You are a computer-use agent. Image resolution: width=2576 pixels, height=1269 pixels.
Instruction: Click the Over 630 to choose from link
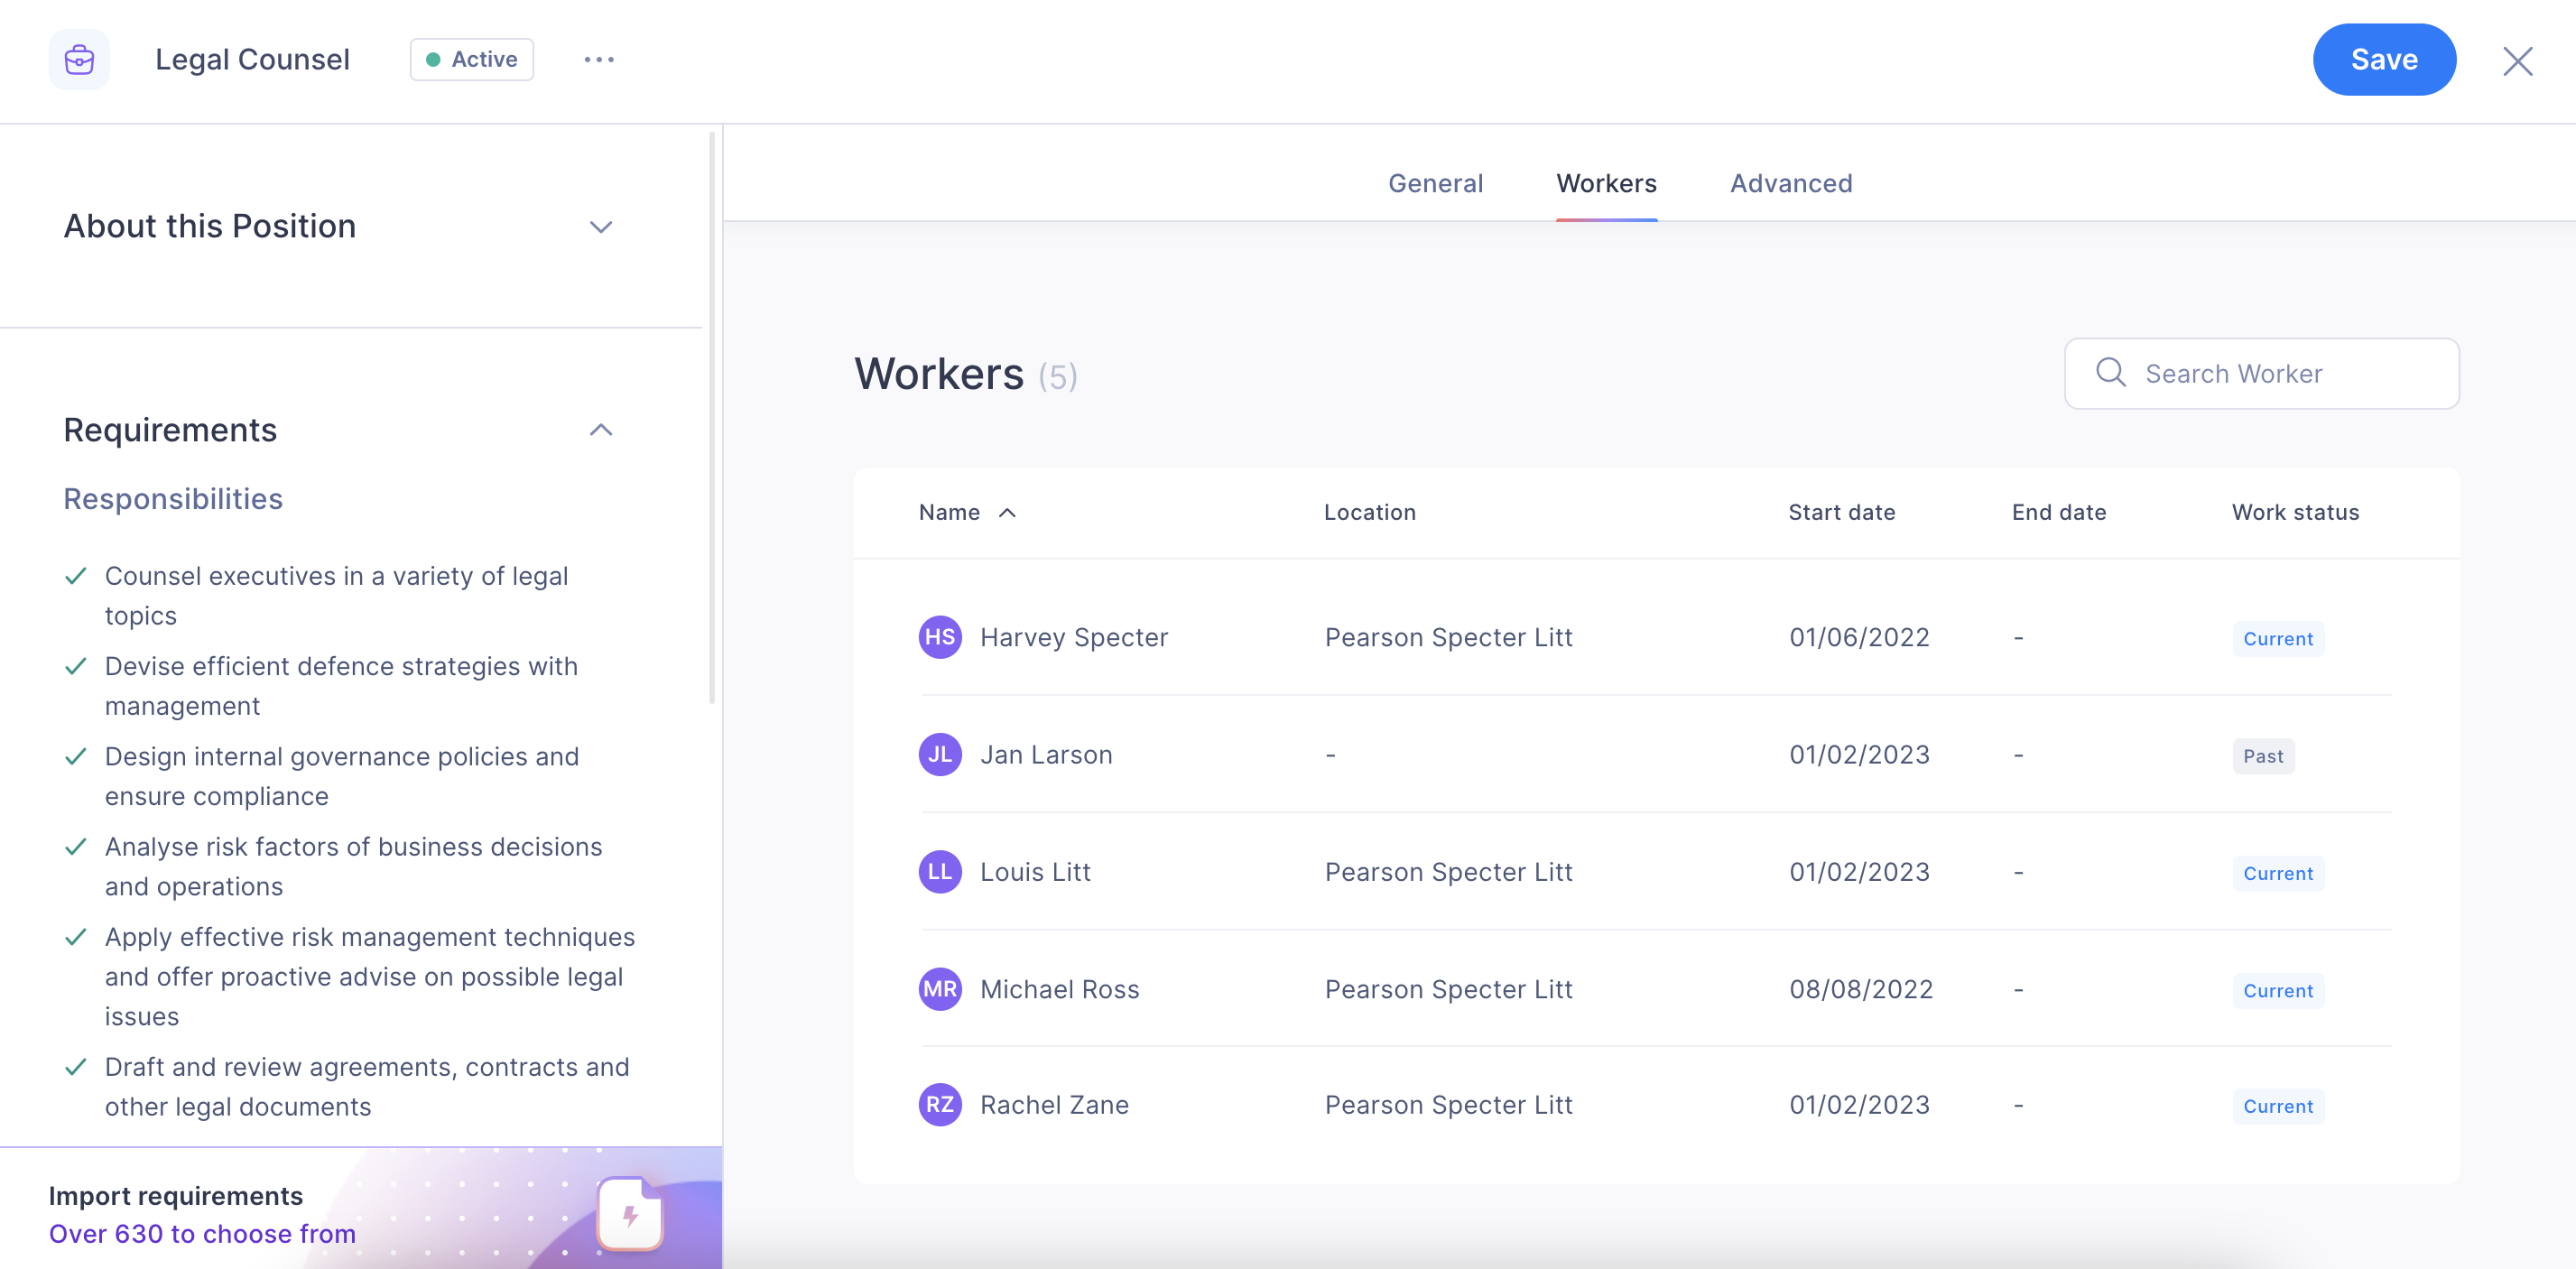(202, 1234)
